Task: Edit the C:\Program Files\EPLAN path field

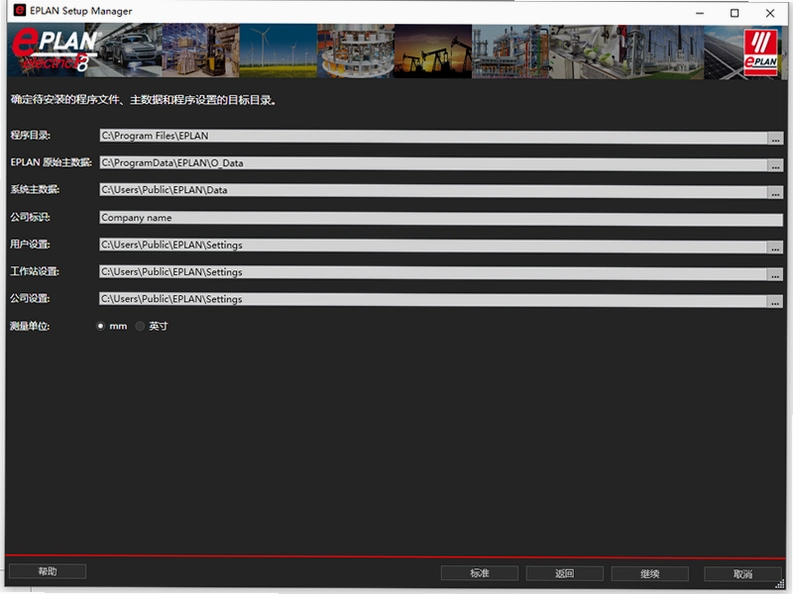Action: click(x=433, y=136)
